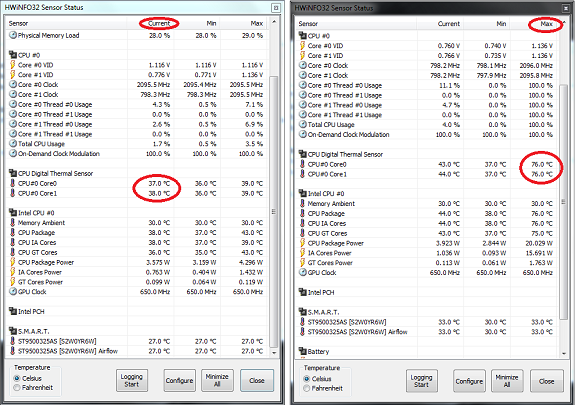Screen dimensions: 575x405
Task: Click Configure button in left window
Action: point(179,380)
